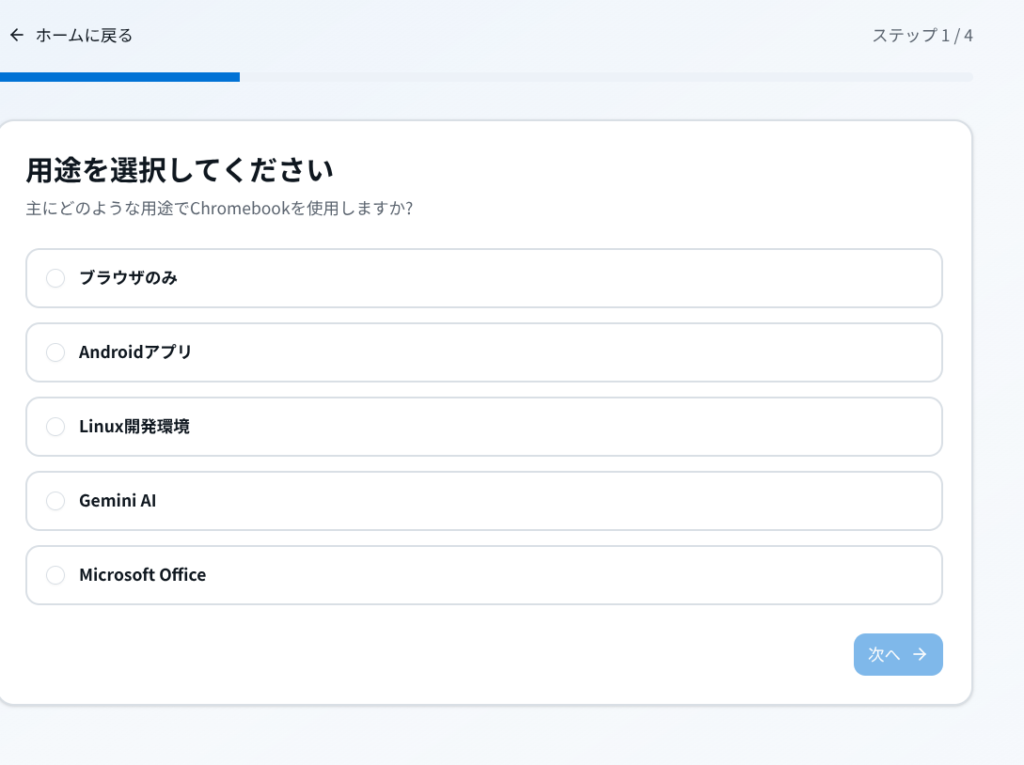Image resolution: width=1024 pixels, height=765 pixels.
Task: Click the ステップ 1 / 4 step indicator
Action: [x=922, y=36]
